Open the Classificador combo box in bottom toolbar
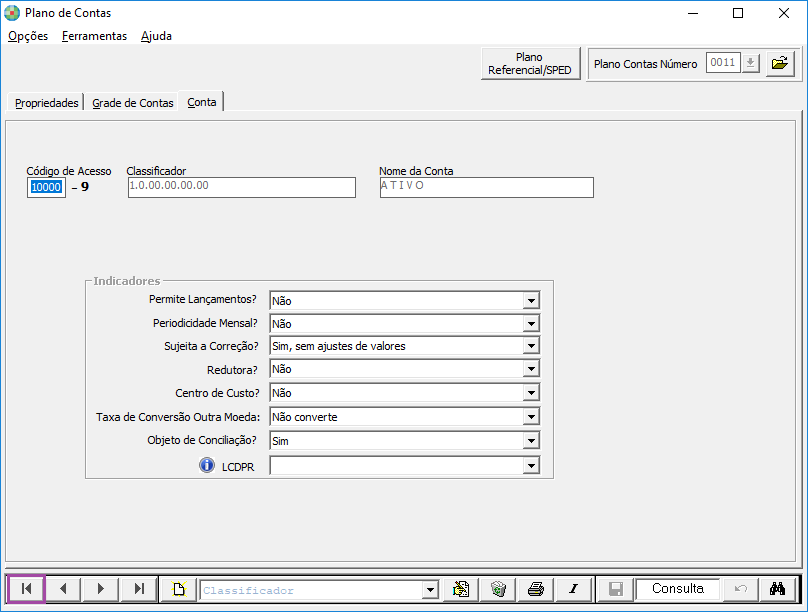Image resolution: width=811 pixels, height=612 pixels. pos(430,590)
